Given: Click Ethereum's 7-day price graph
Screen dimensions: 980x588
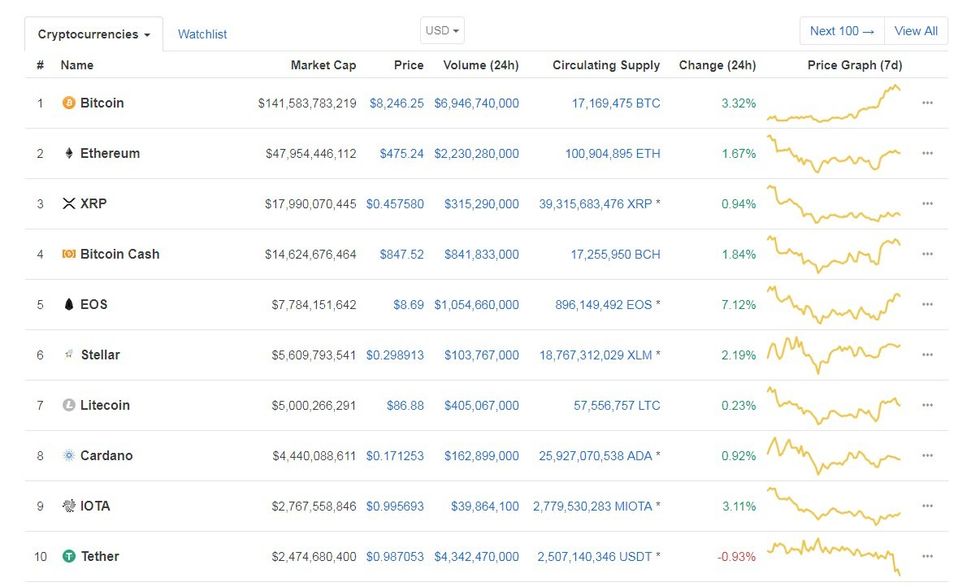Looking at the screenshot, I should click(832, 153).
